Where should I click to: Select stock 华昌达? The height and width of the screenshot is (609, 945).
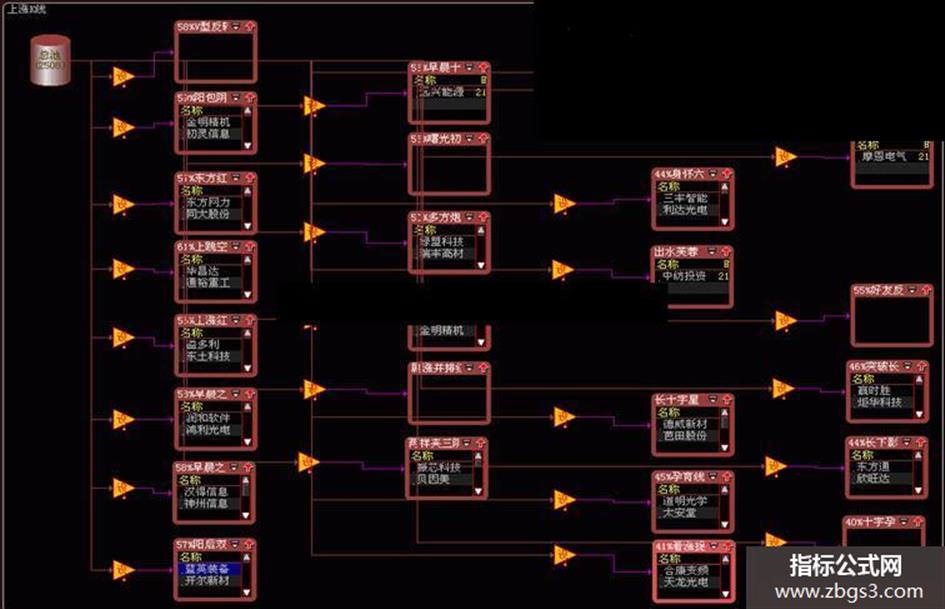click(202, 271)
